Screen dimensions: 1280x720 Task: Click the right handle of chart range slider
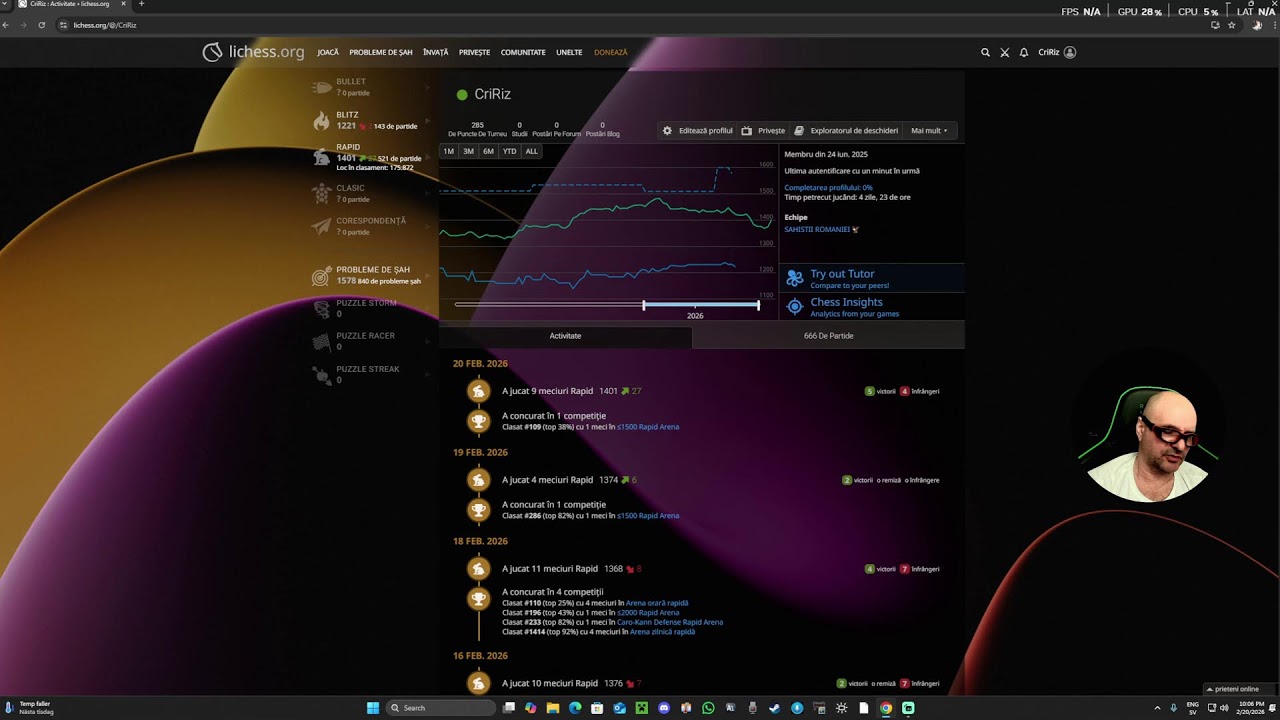click(x=759, y=305)
